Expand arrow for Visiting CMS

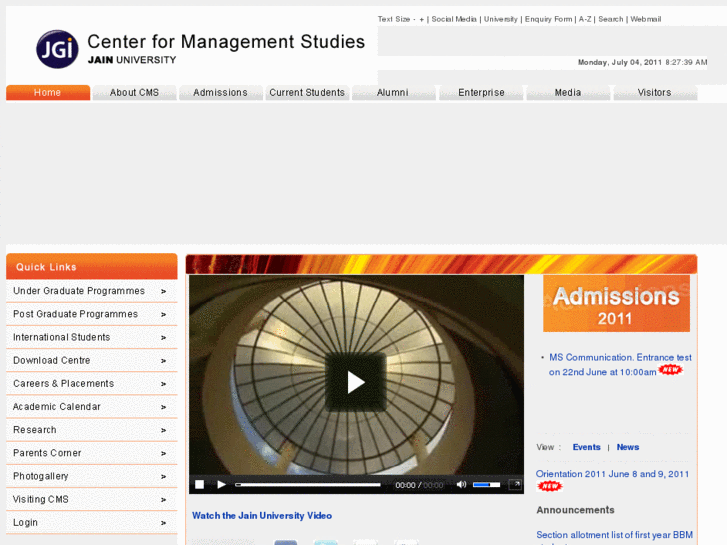pyautogui.click(x=163, y=500)
